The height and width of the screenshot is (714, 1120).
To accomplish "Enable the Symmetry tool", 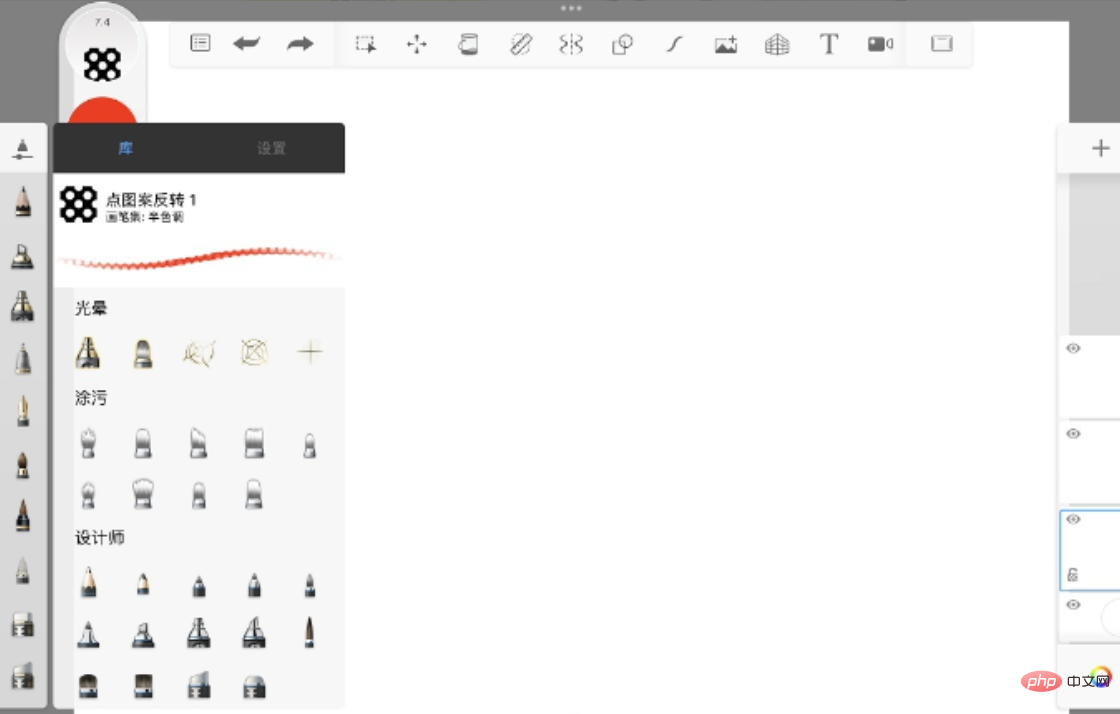I will 571,44.
